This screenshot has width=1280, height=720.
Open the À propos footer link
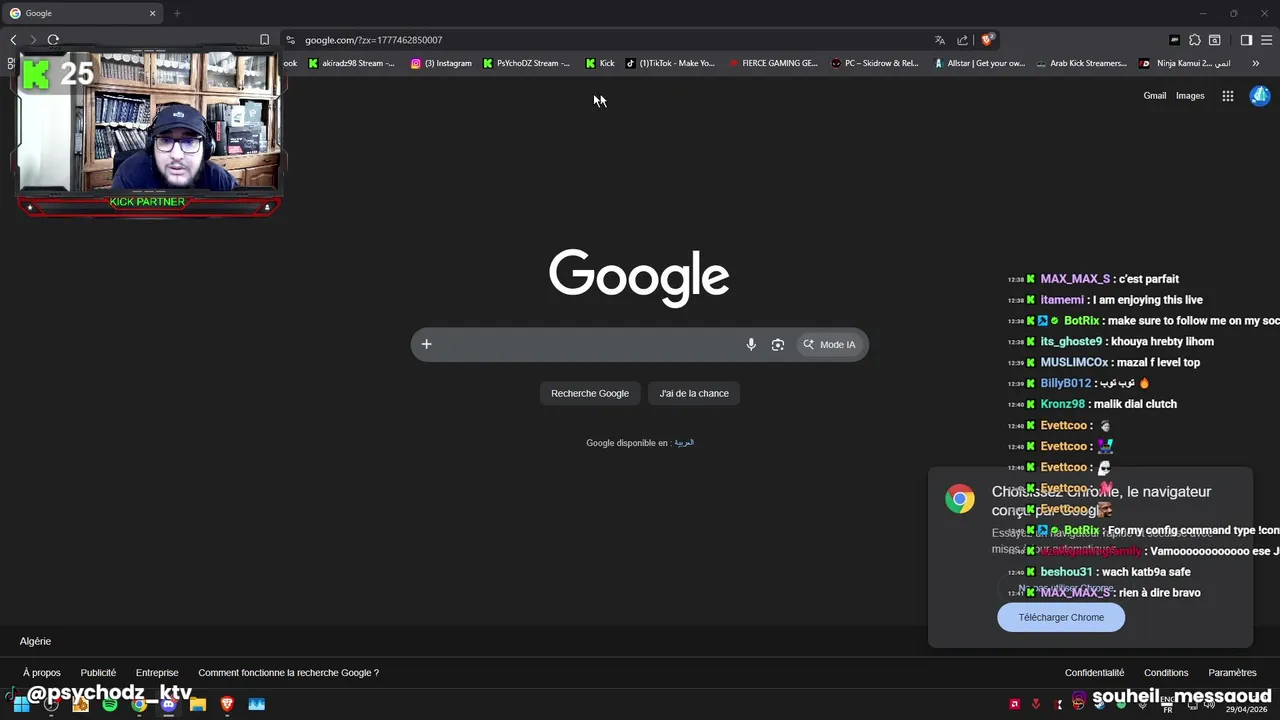point(42,673)
